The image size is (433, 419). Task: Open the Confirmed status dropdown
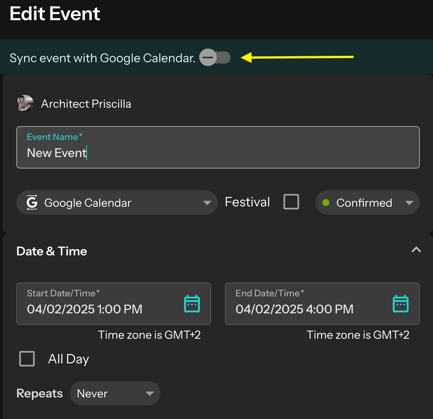[x=367, y=202]
